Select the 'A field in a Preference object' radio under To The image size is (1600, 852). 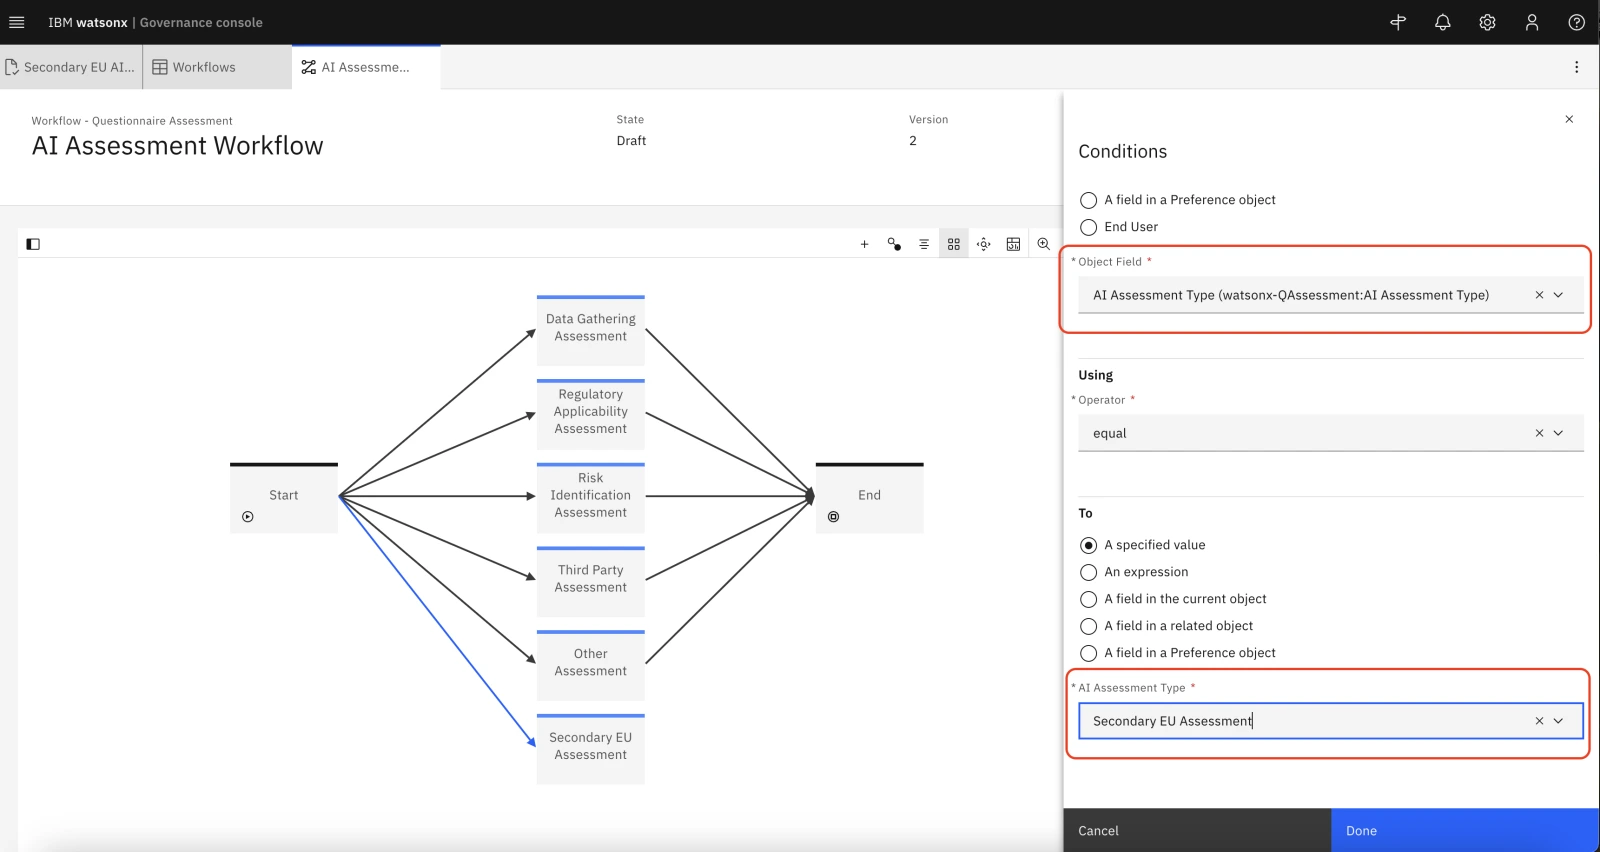click(x=1089, y=653)
